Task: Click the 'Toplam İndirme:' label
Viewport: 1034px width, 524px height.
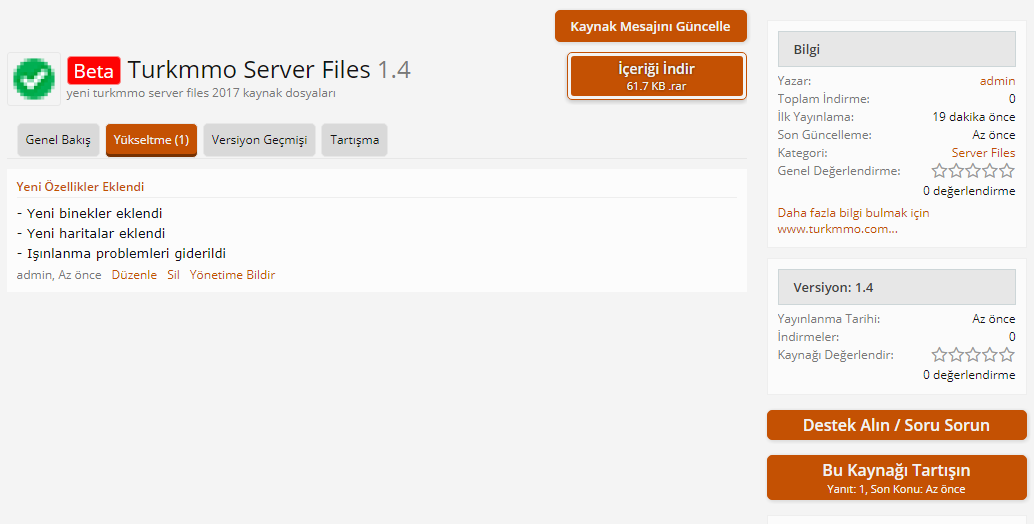Action: point(824,99)
